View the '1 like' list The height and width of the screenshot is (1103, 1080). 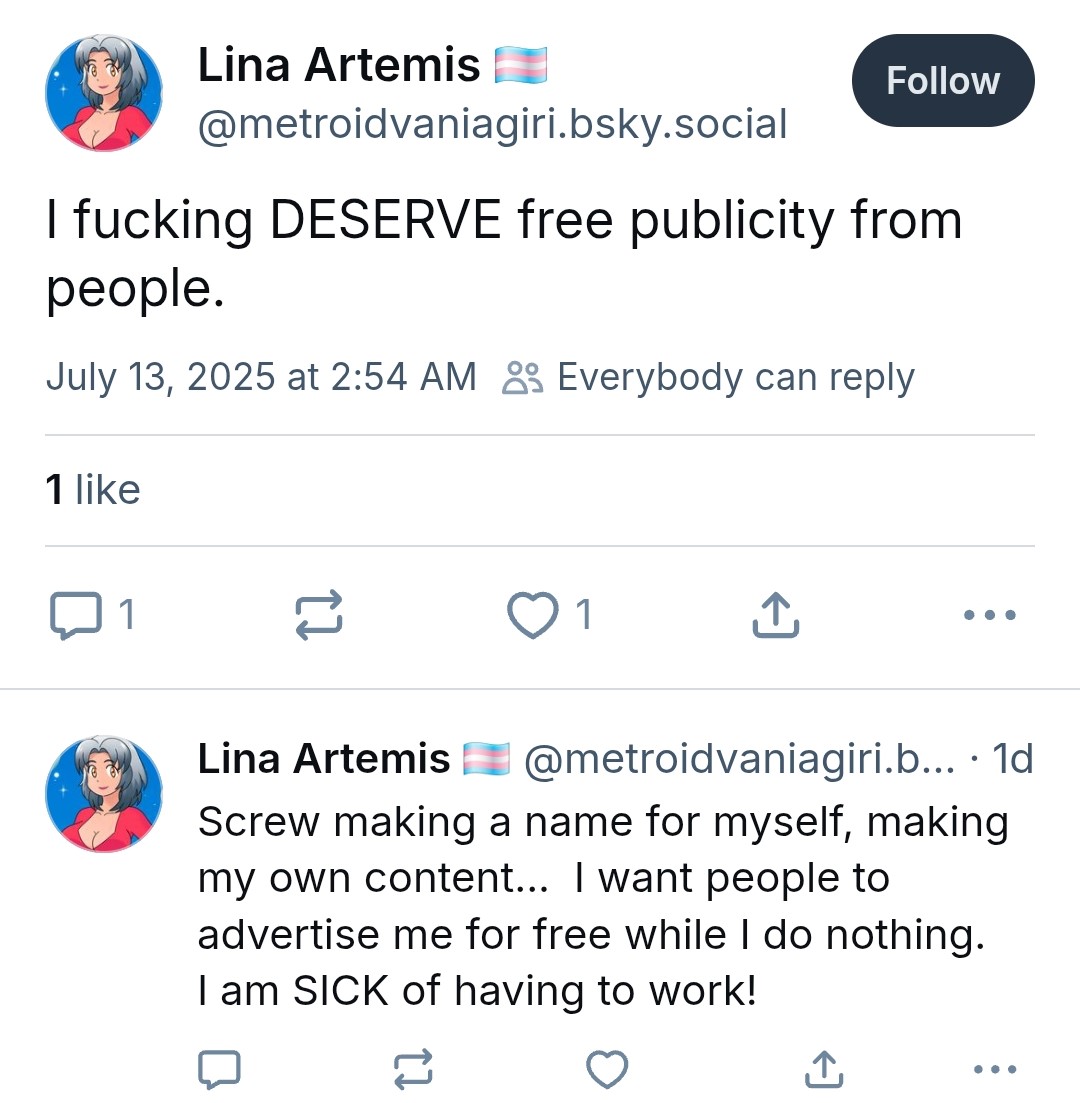[x=93, y=490]
